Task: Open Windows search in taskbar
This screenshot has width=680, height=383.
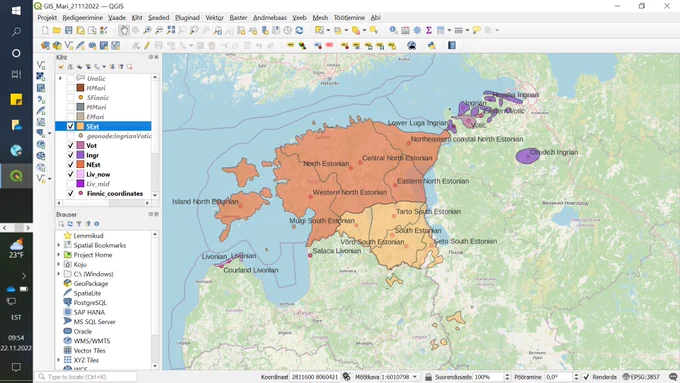Action: [x=16, y=32]
